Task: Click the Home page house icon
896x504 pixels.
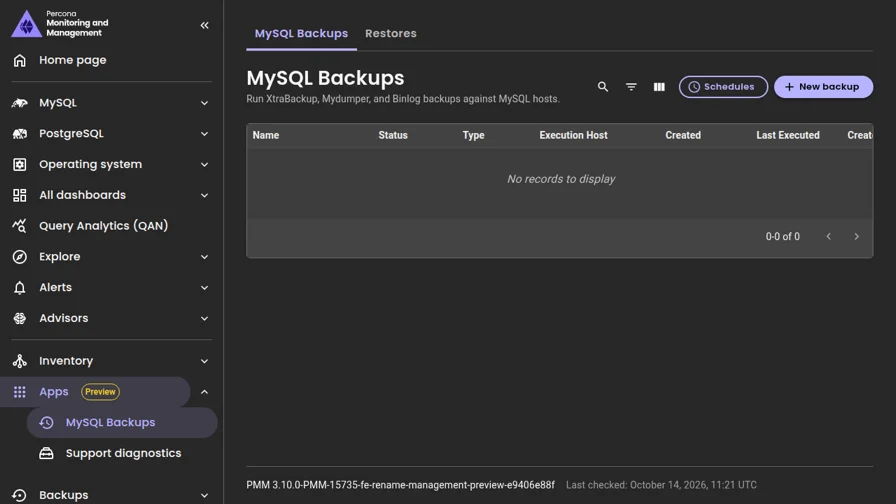Action: [x=19, y=60]
